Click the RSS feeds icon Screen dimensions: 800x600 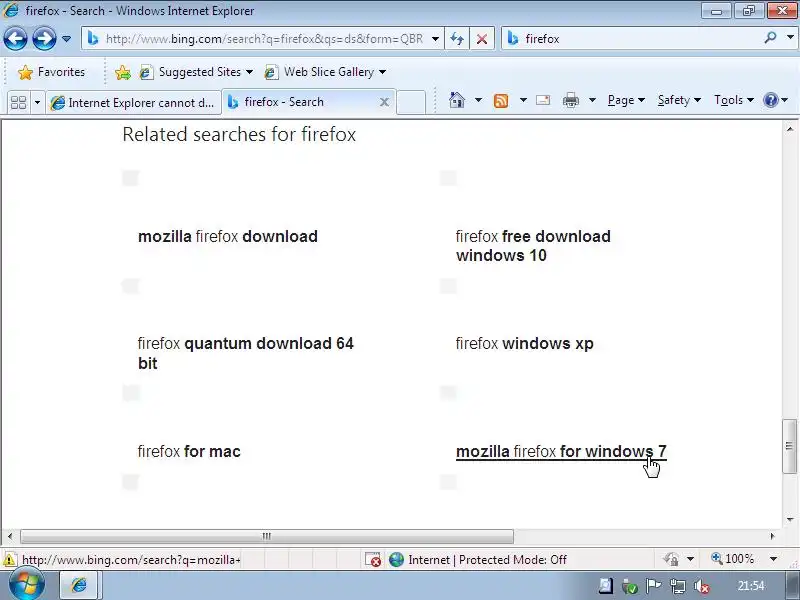point(501,101)
